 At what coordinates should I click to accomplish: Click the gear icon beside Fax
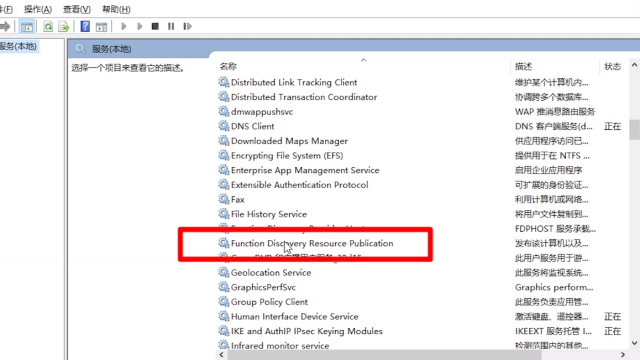(224, 199)
